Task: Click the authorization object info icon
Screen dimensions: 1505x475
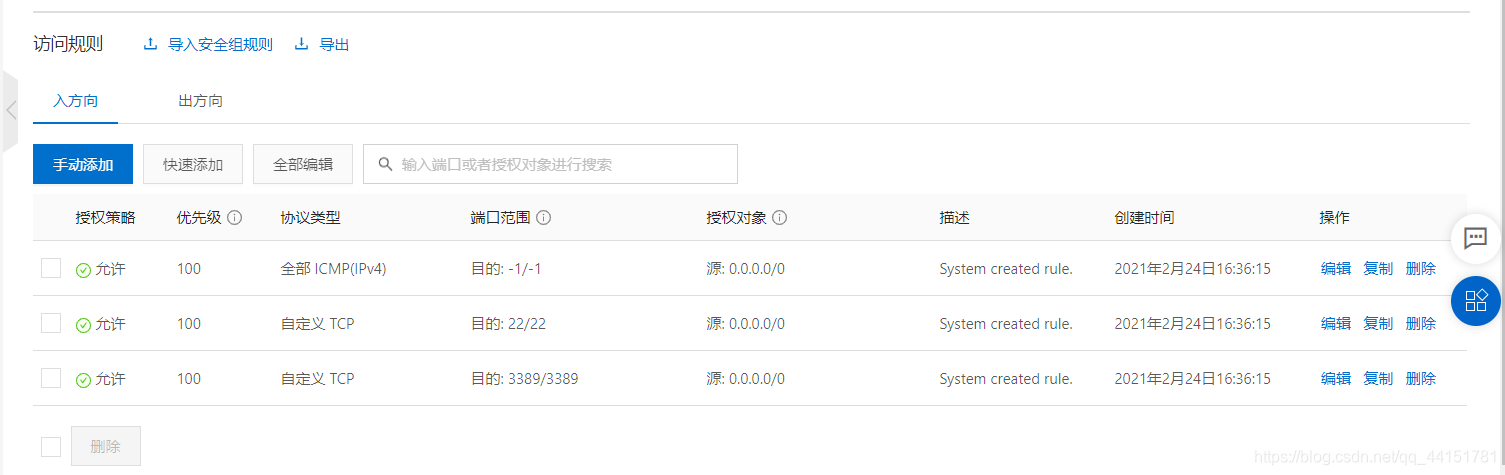Action: [x=780, y=218]
